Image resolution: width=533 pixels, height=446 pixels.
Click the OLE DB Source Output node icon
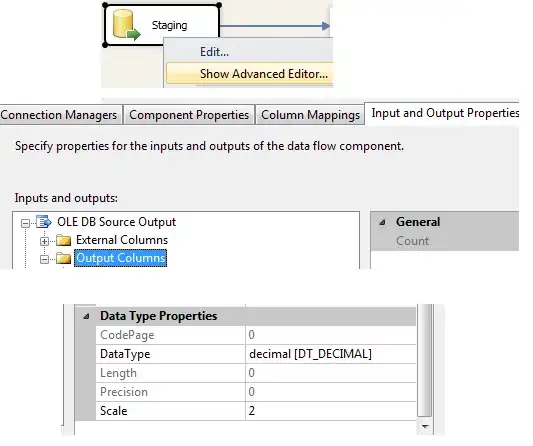(x=44, y=222)
